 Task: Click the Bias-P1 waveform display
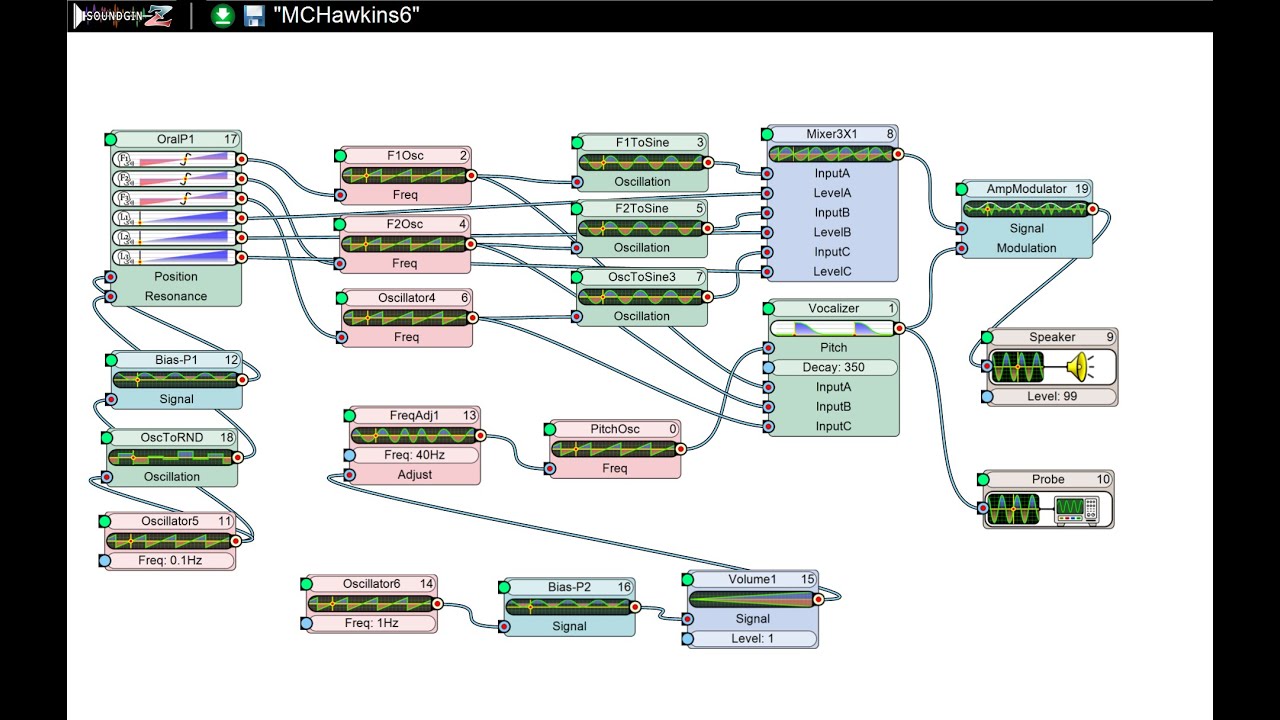176,380
